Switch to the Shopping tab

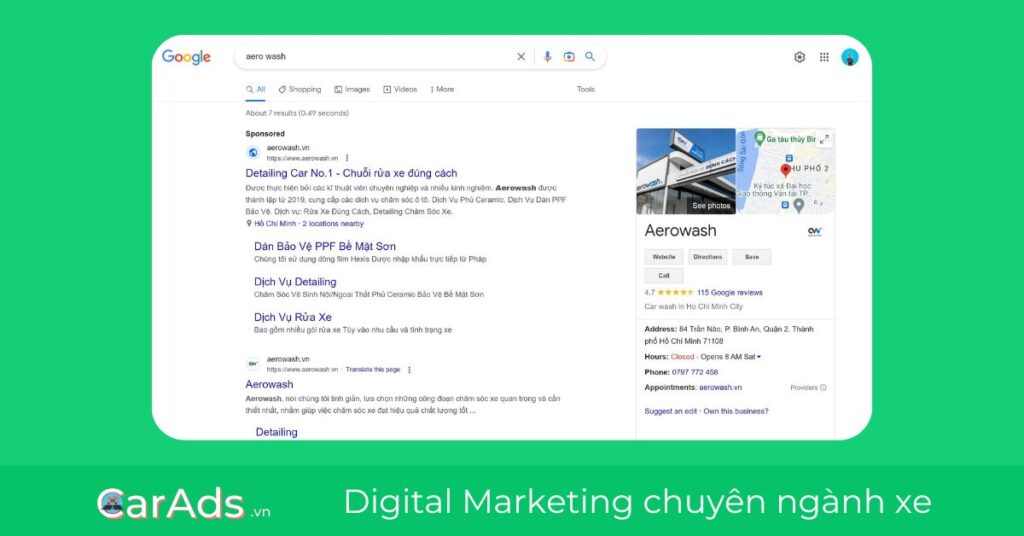pyautogui.click(x=300, y=89)
